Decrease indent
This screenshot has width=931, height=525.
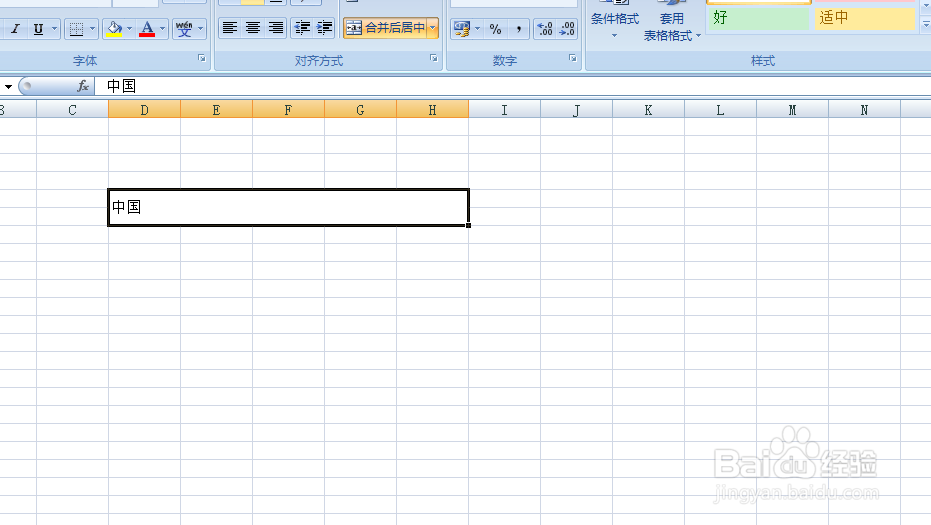pos(302,28)
